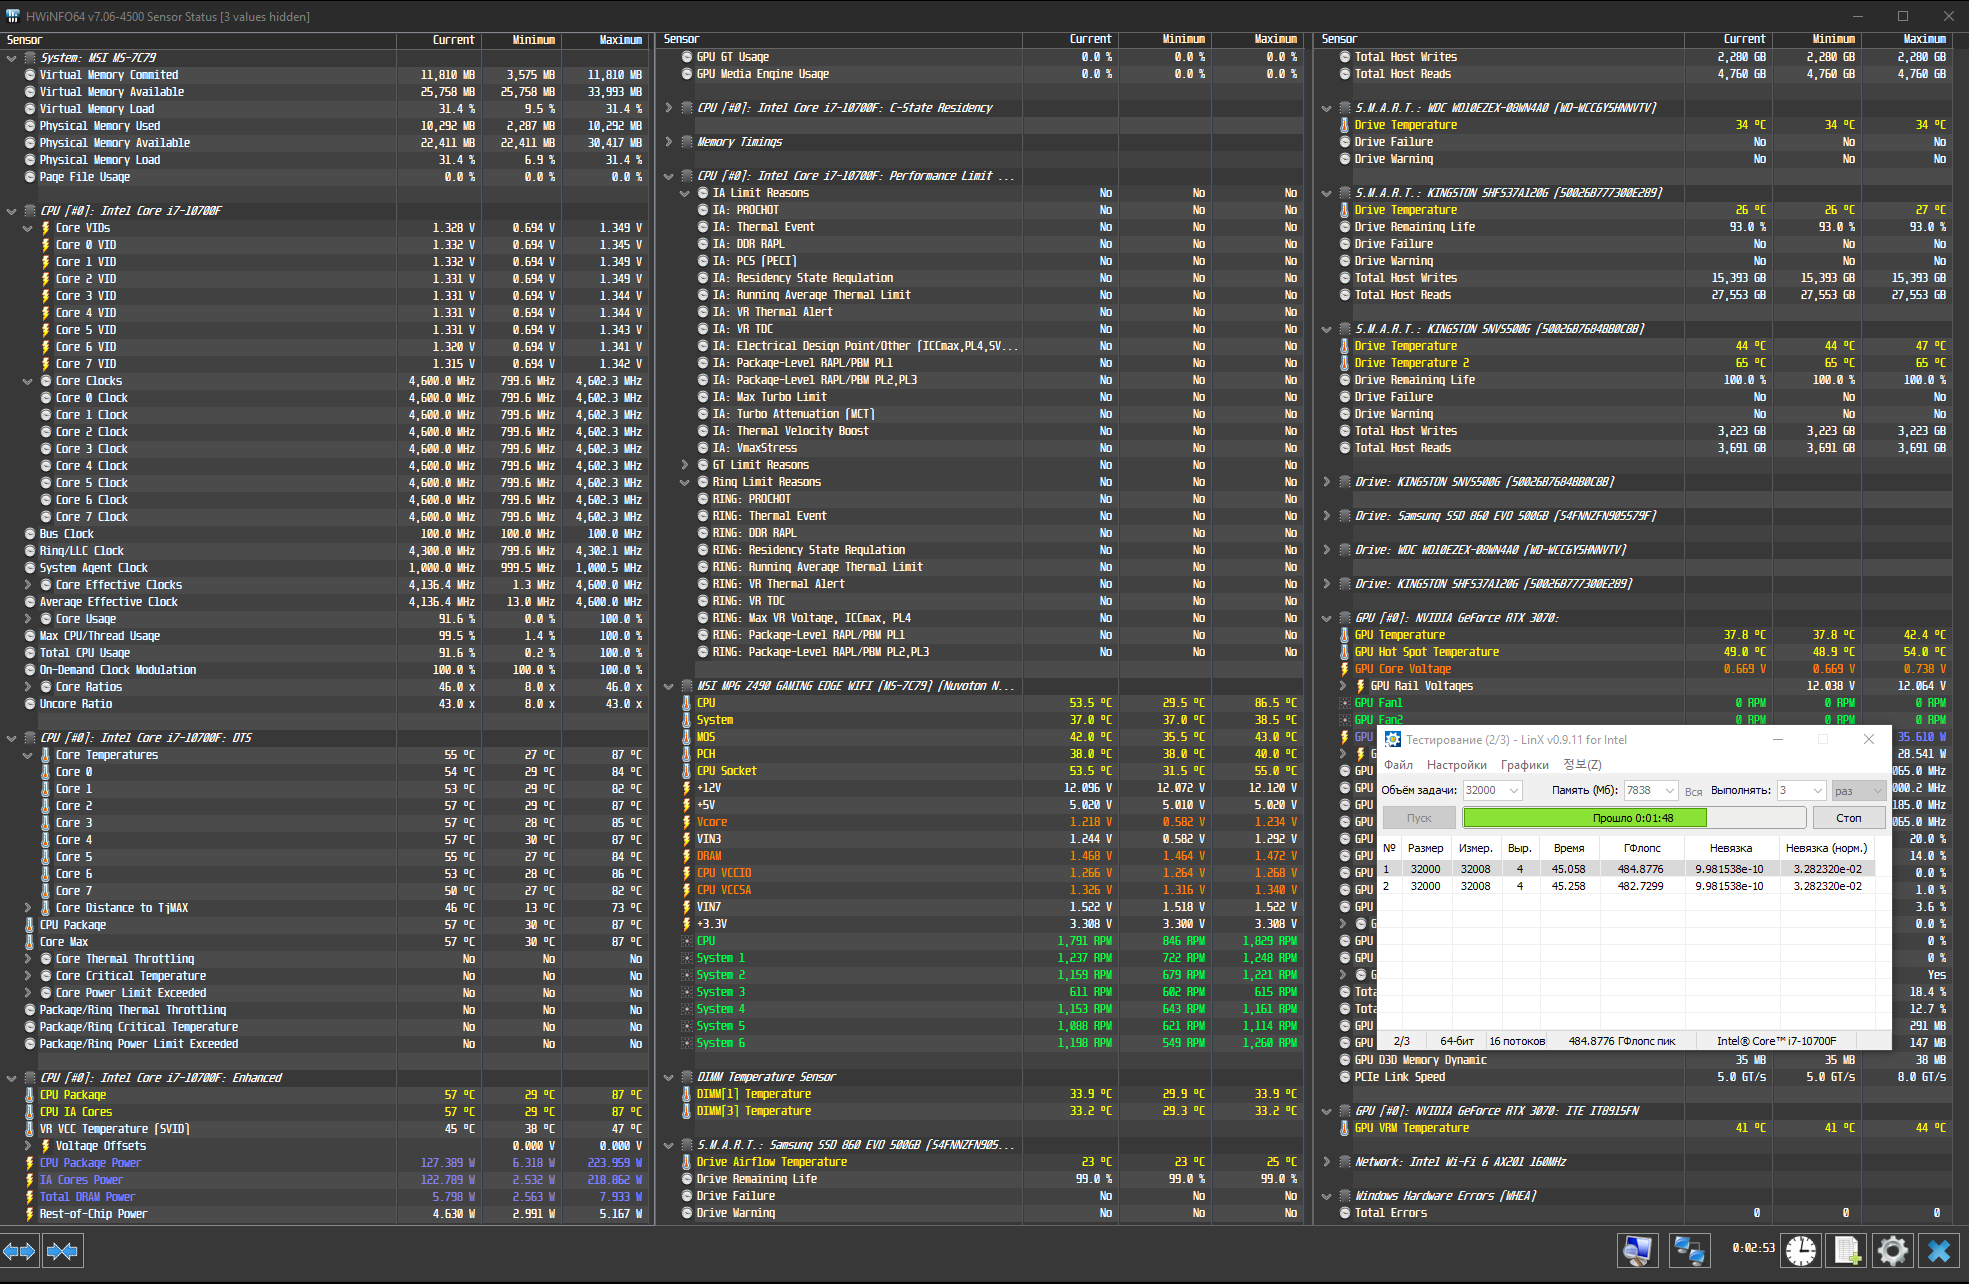This screenshot has width=1969, height=1284.
Task: Open sensor settings gear icon
Action: click(x=1892, y=1251)
